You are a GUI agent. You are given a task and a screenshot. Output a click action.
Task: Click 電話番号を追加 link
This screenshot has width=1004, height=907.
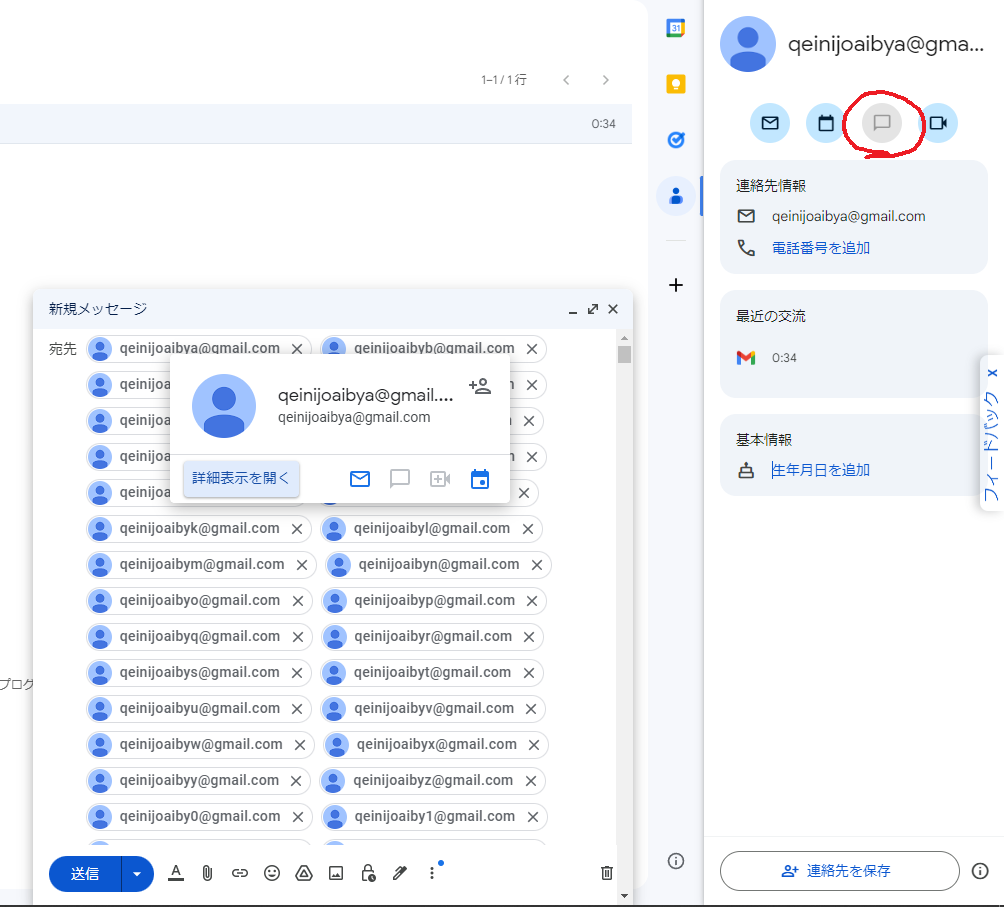tap(820, 248)
